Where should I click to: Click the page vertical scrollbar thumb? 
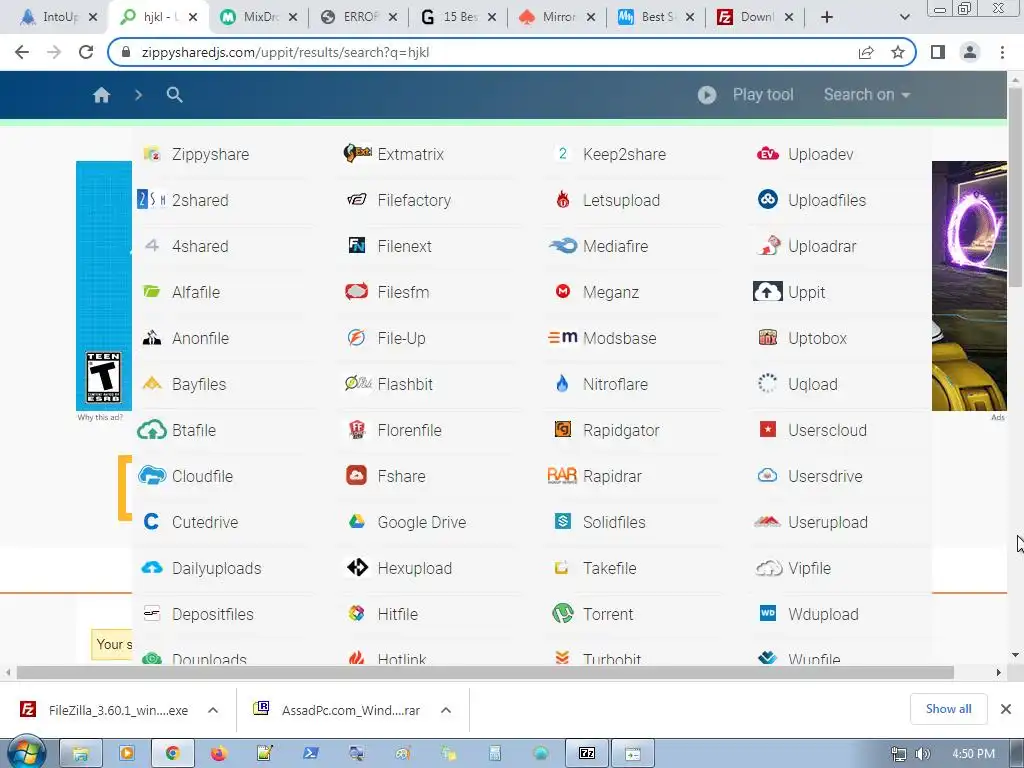click(1016, 186)
